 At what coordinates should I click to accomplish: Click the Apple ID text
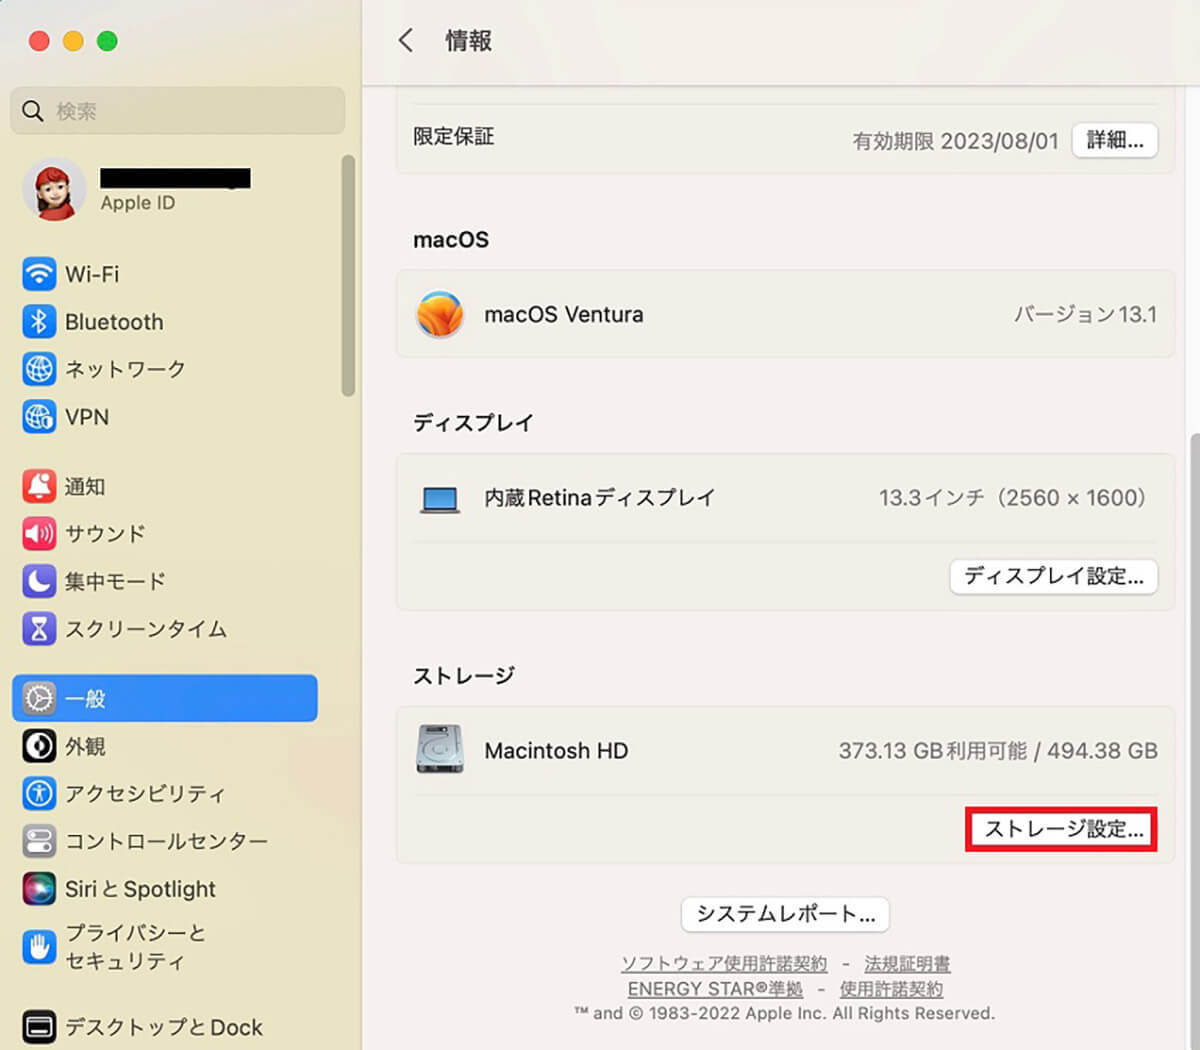[x=138, y=203]
